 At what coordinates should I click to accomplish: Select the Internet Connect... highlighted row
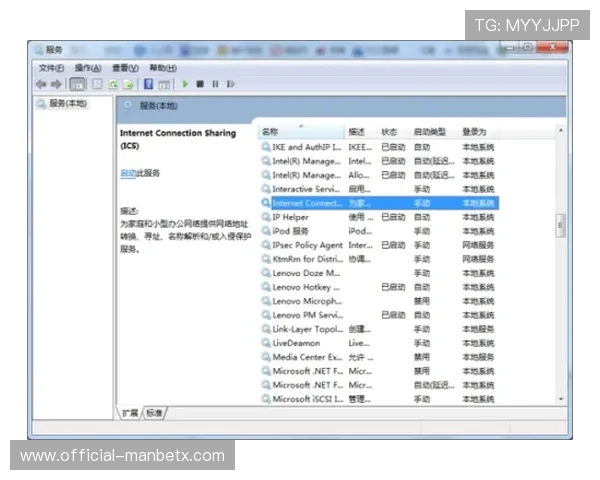[380, 203]
